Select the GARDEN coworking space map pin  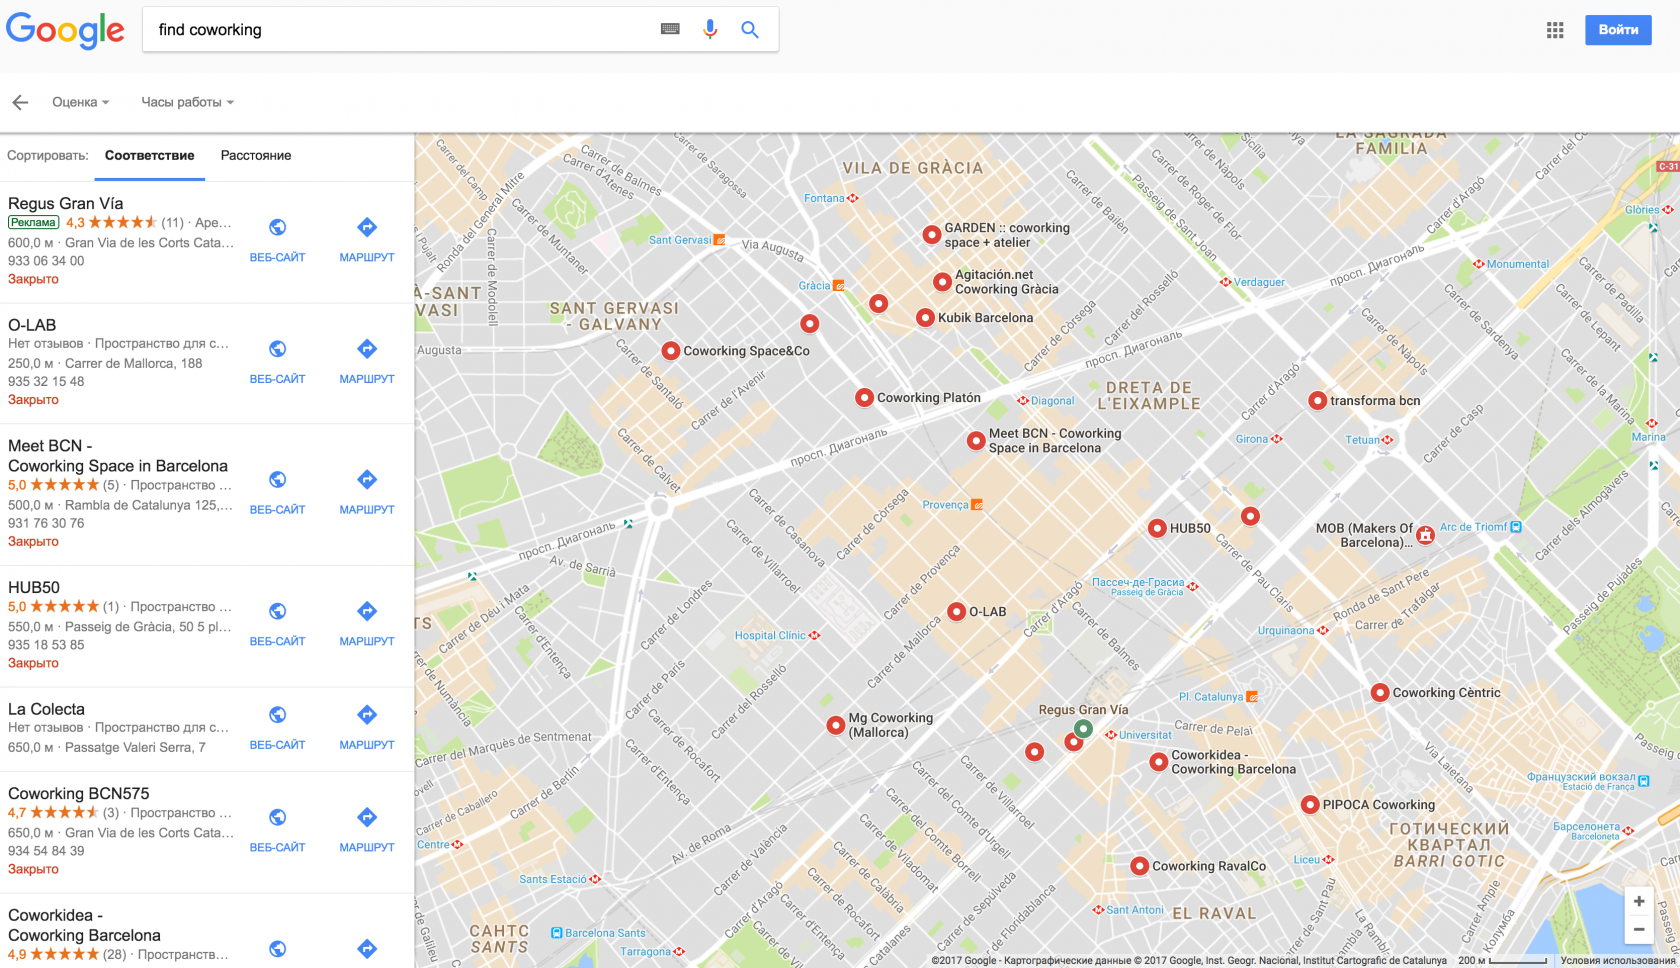tap(932, 235)
